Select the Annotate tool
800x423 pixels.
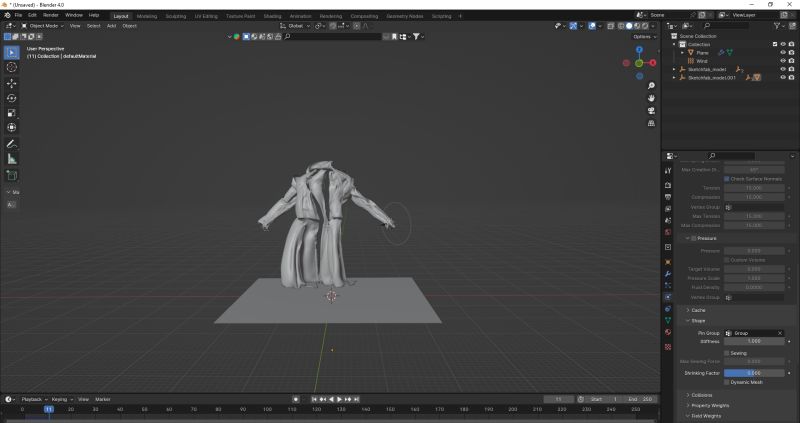(x=12, y=144)
